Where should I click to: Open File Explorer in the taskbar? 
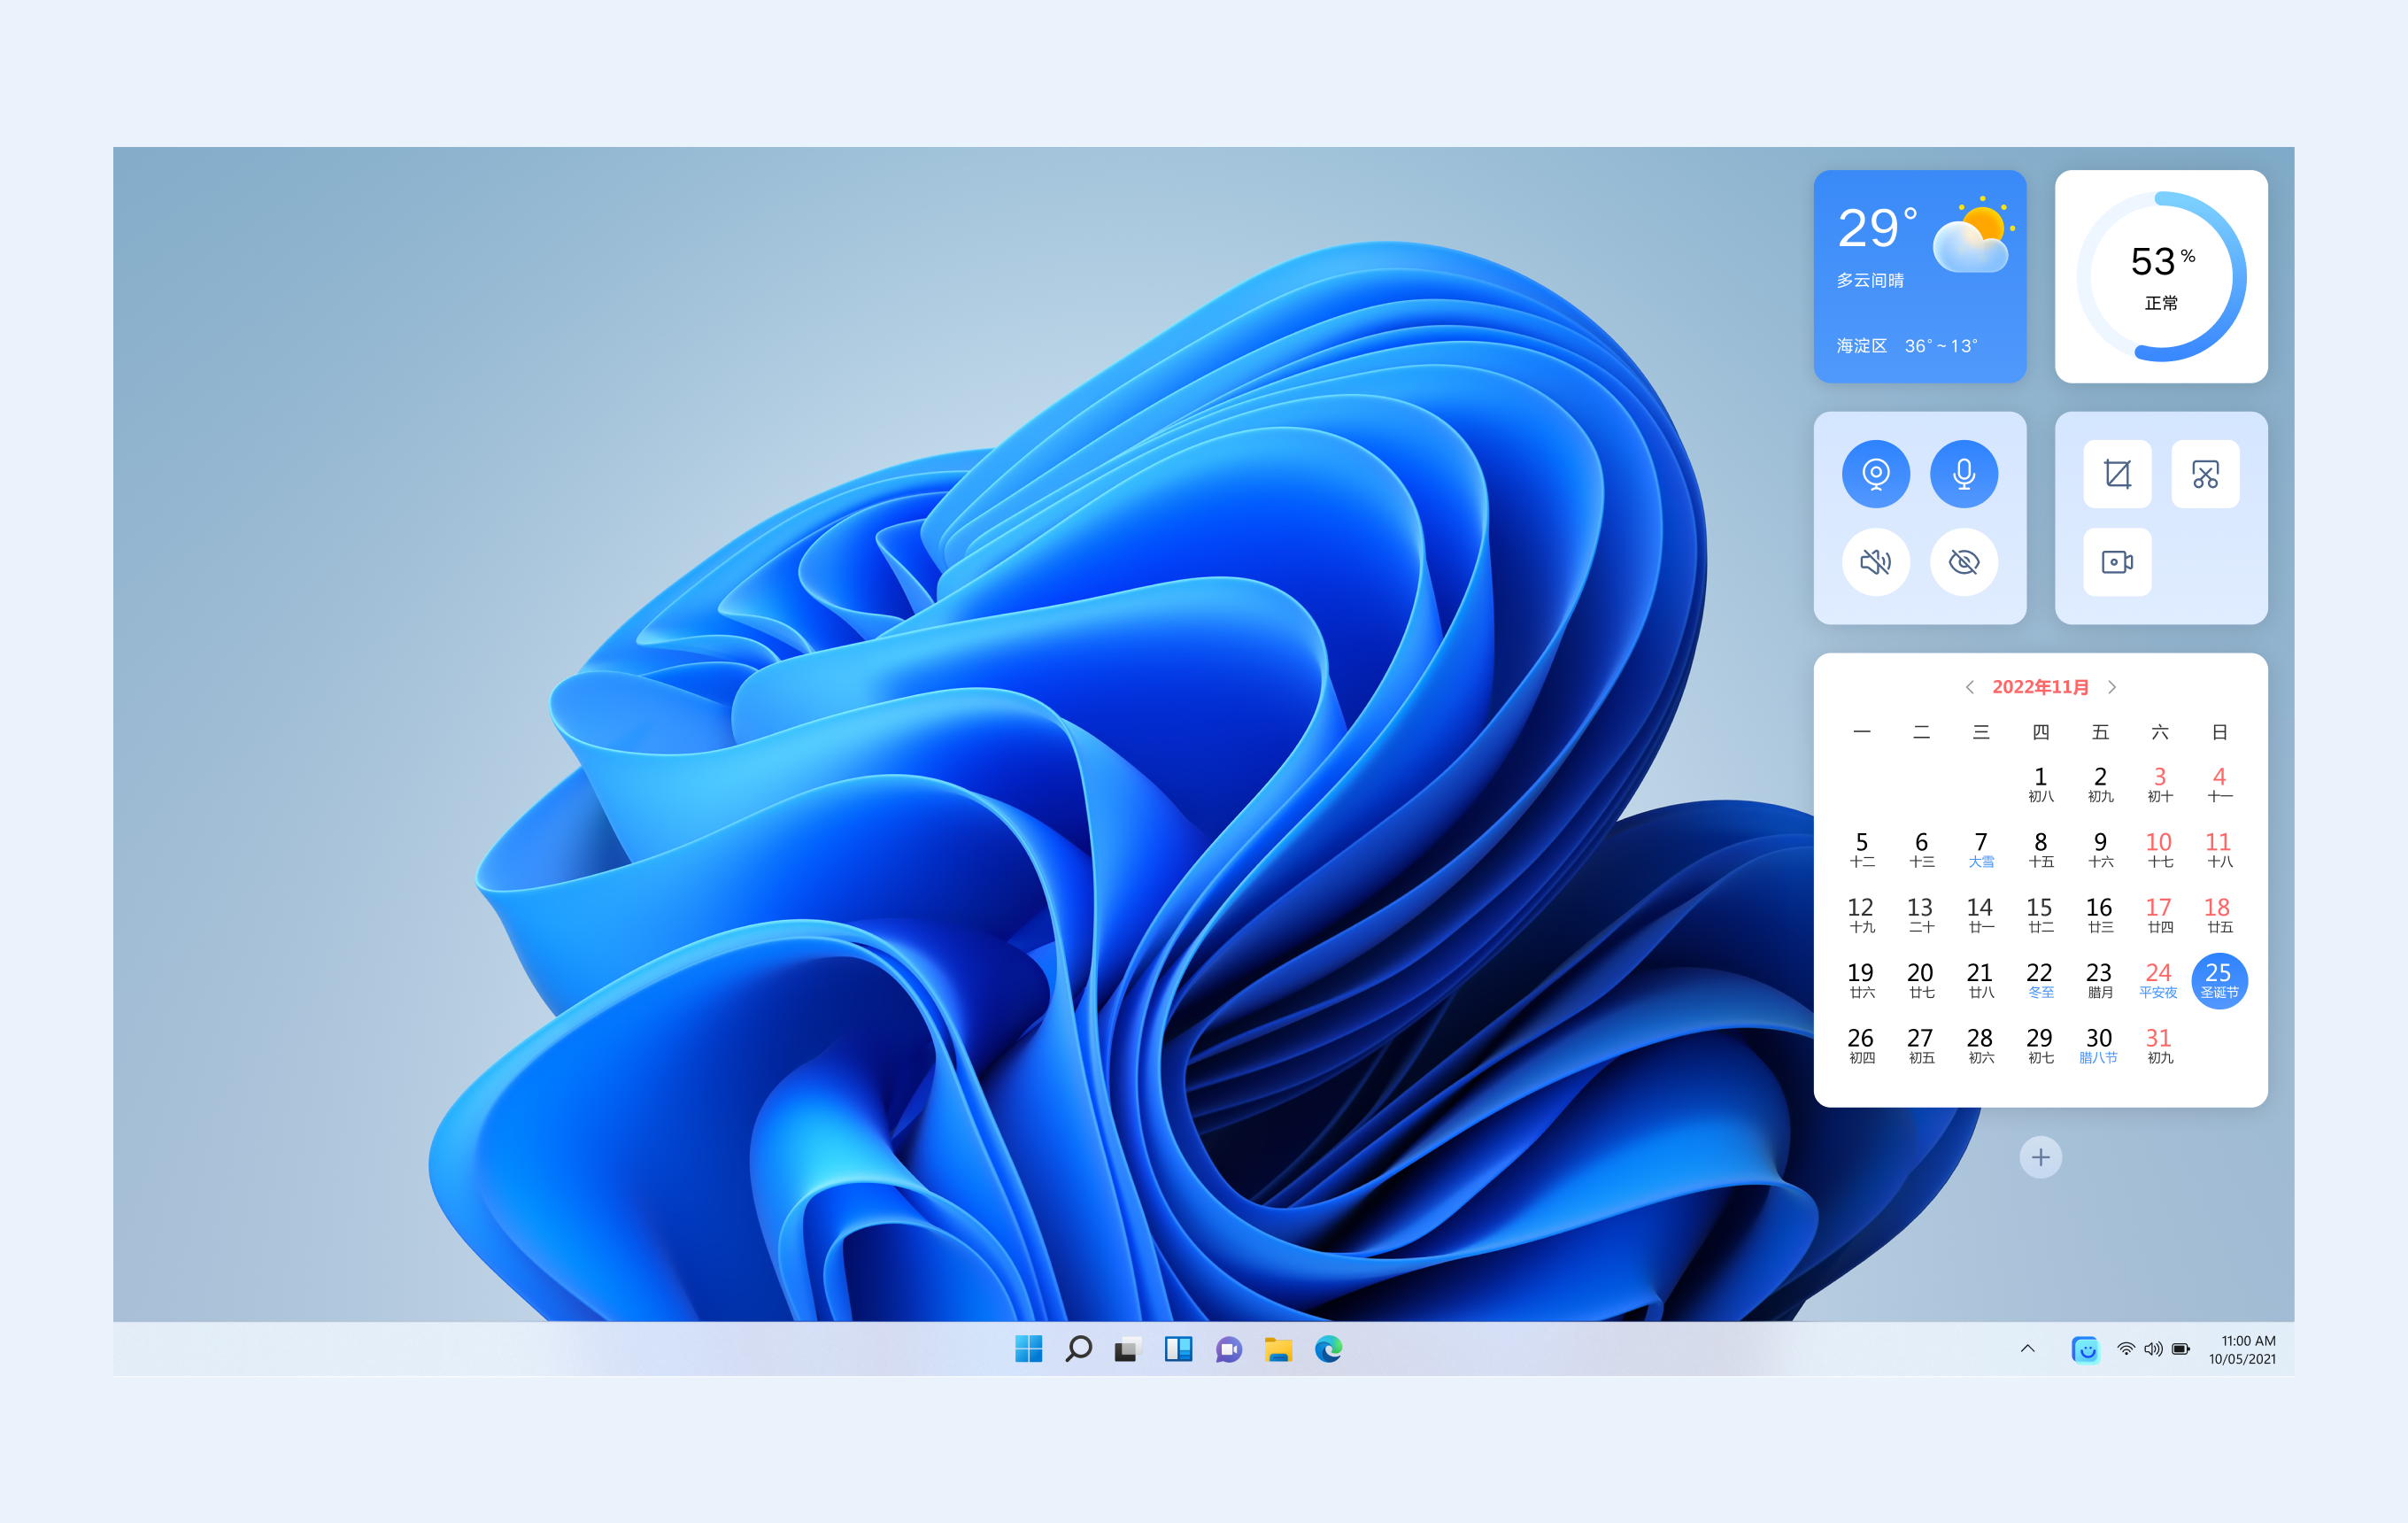1278,1349
